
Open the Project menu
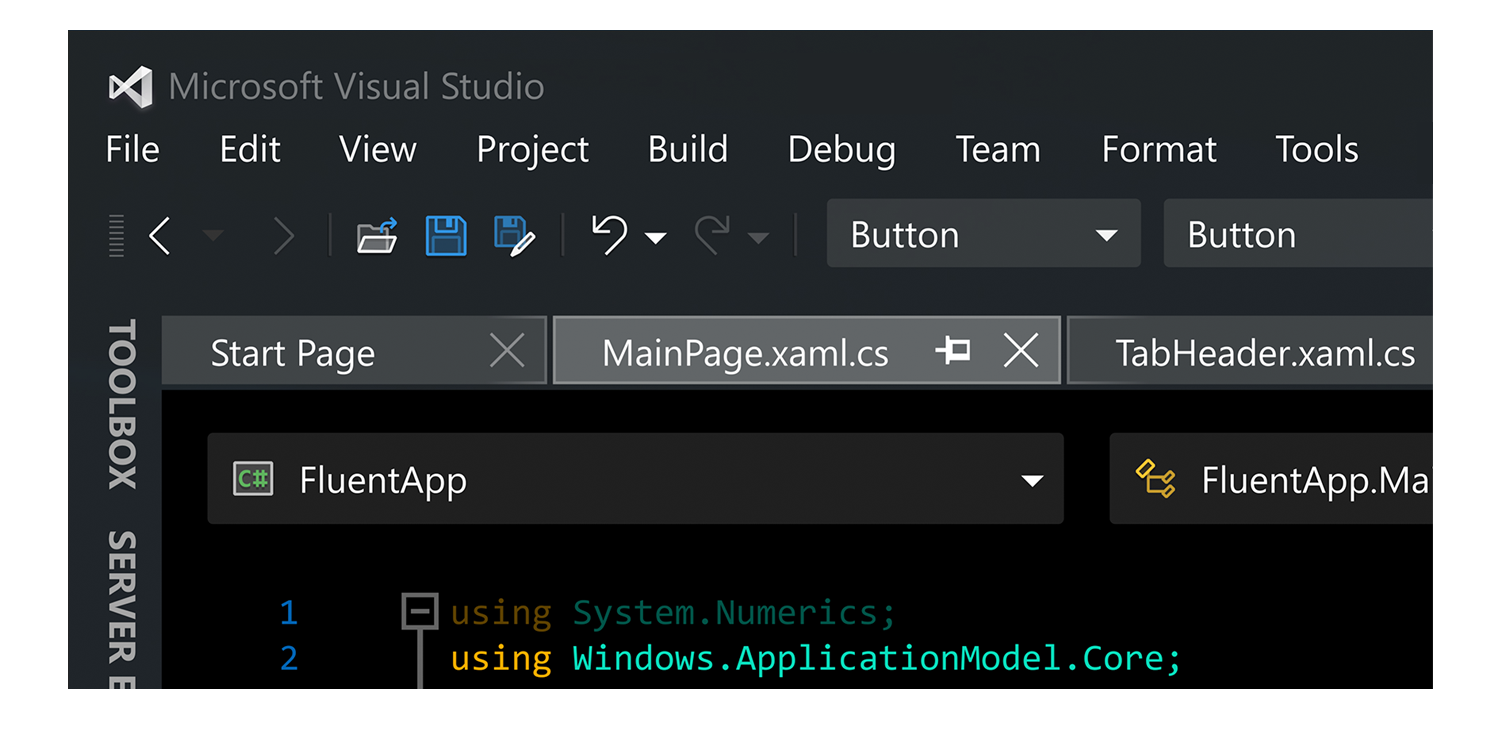click(533, 151)
